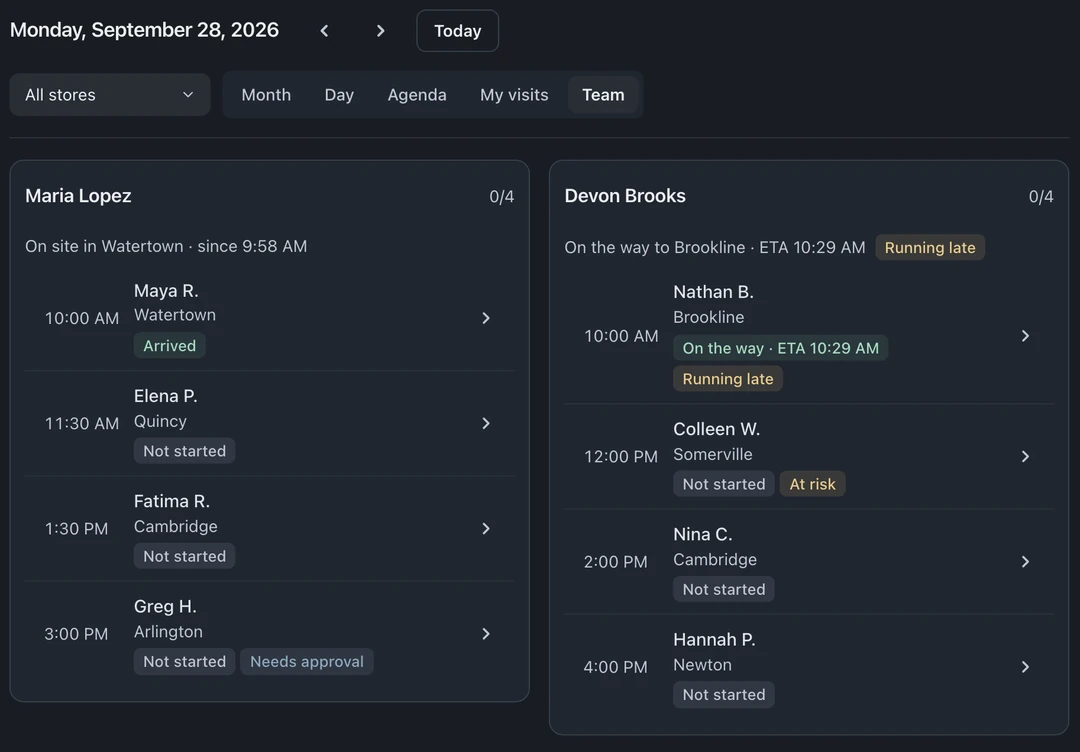Click the 2:00 PM time for Nina C.
The width and height of the screenshot is (1080, 752).
tap(615, 562)
